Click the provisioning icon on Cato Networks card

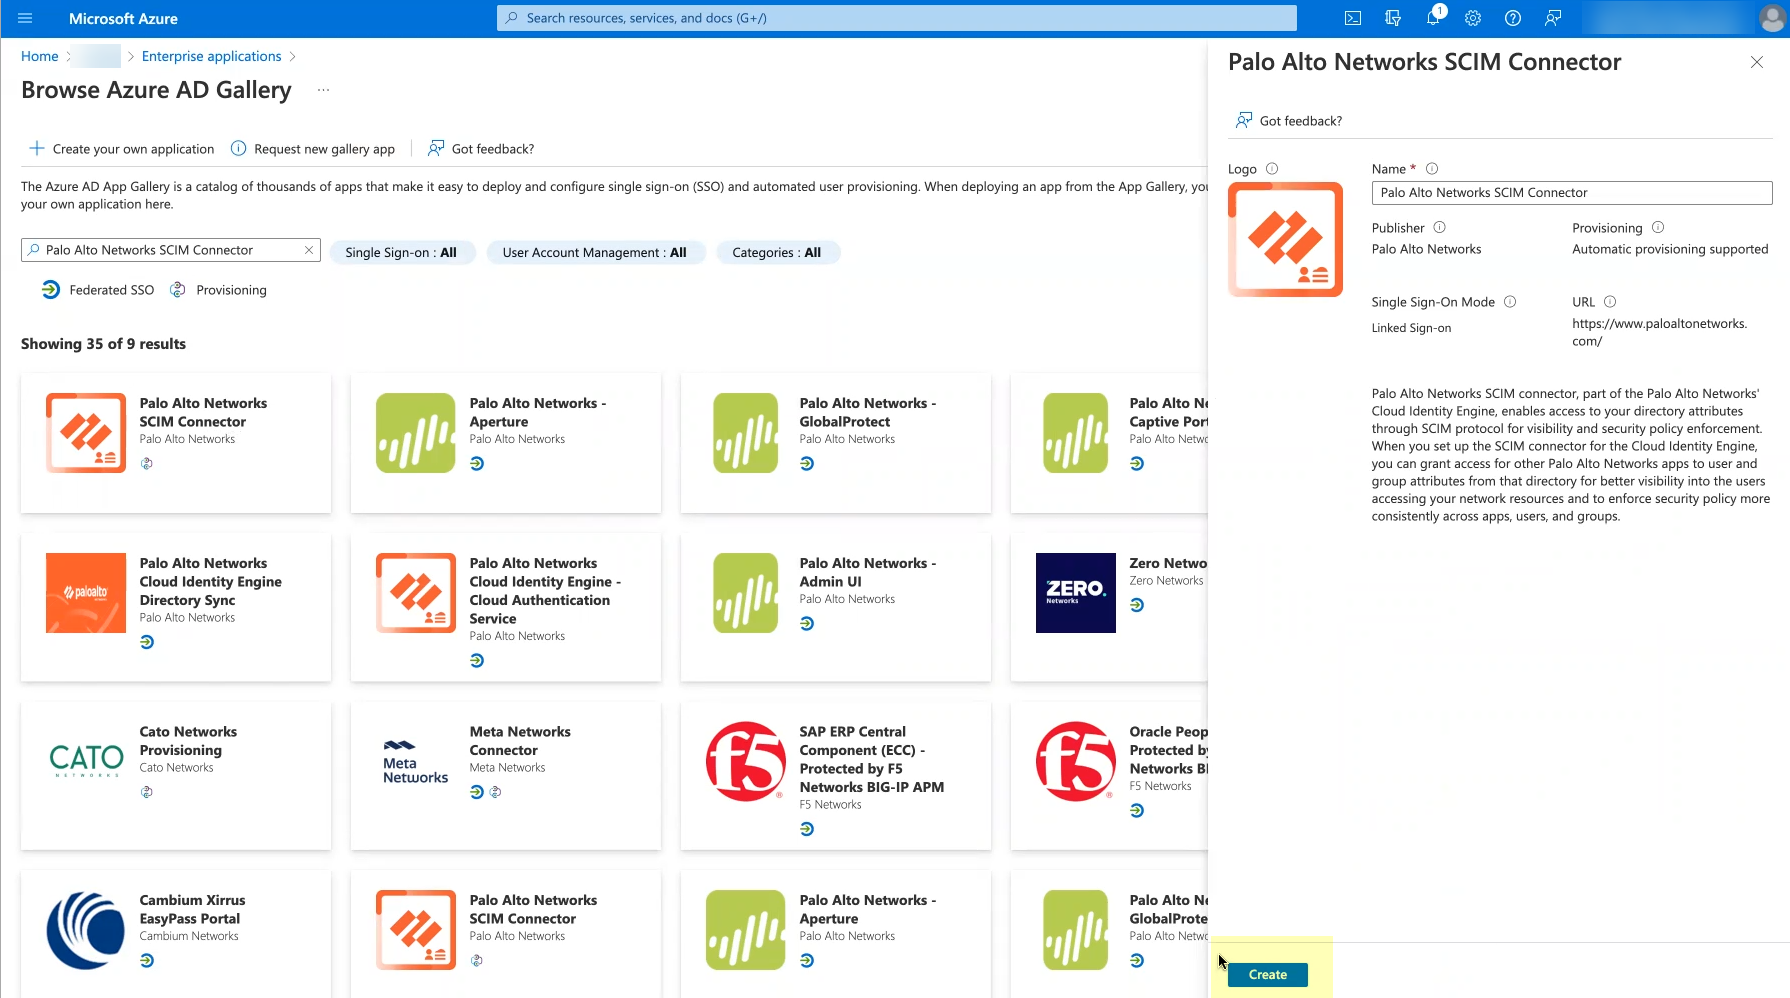pyautogui.click(x=147, y=792)
